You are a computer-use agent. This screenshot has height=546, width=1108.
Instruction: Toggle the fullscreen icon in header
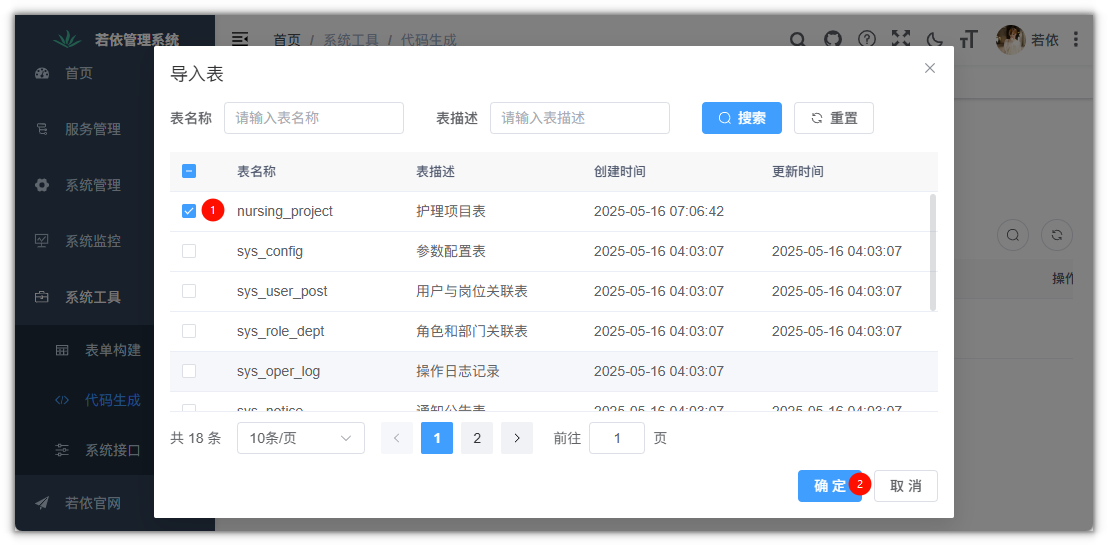900,39
